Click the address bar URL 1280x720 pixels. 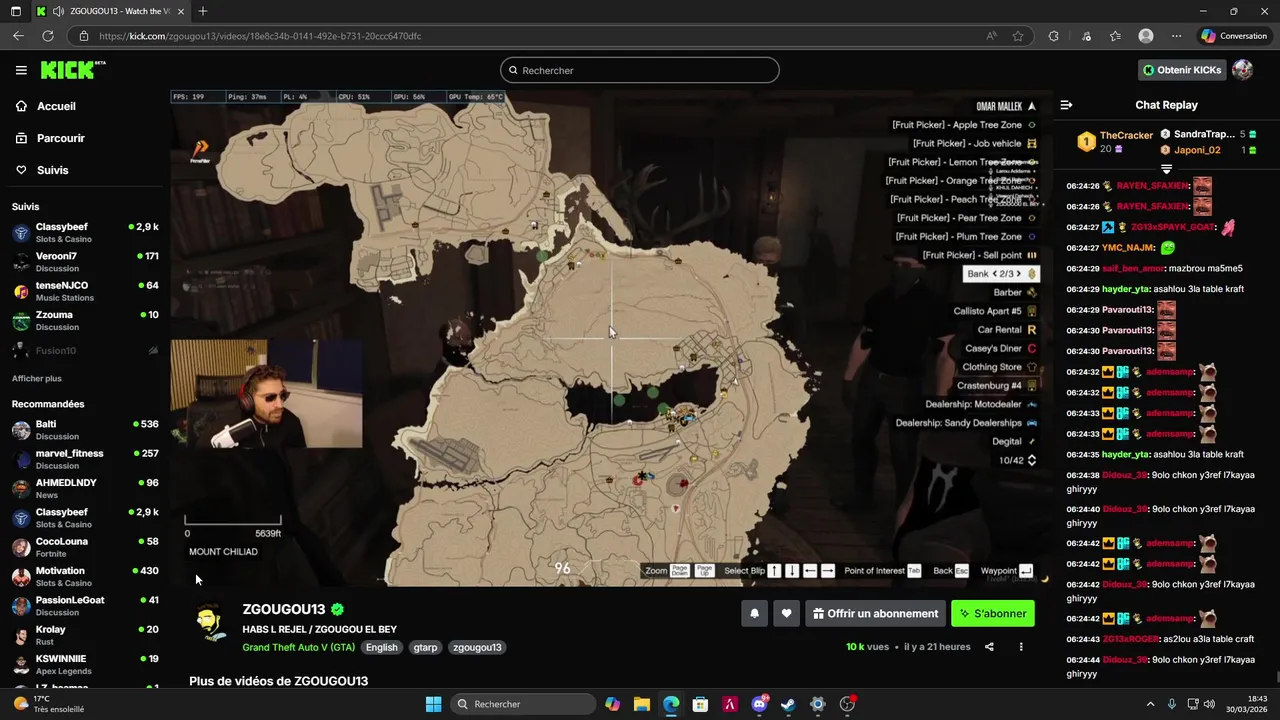pyautogui.click(x=260, y=36)
